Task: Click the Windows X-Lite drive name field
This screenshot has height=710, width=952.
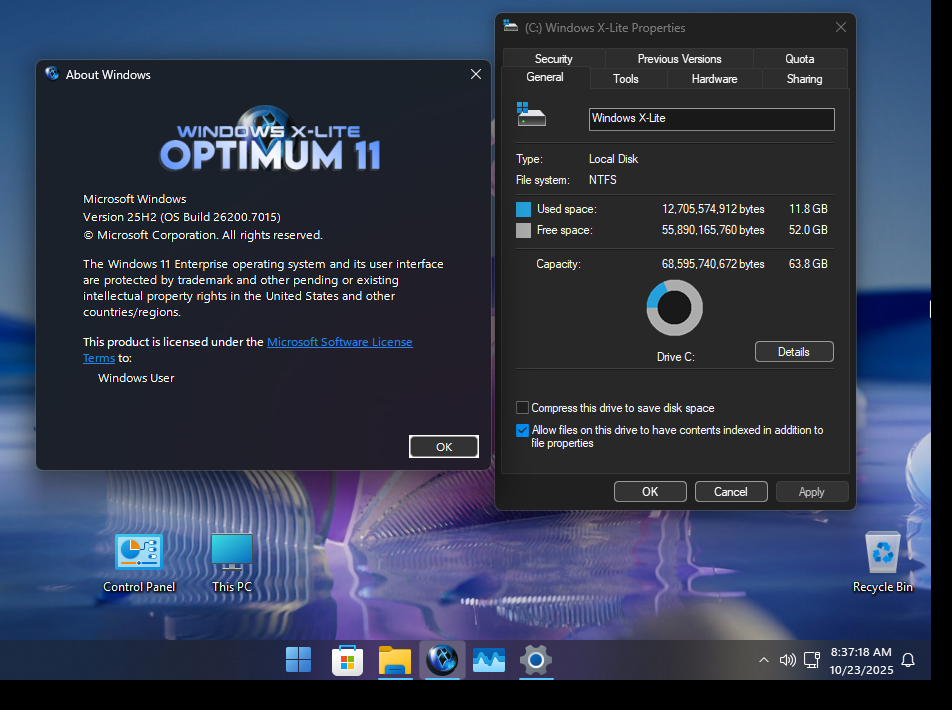Action: tap(712, 119)
